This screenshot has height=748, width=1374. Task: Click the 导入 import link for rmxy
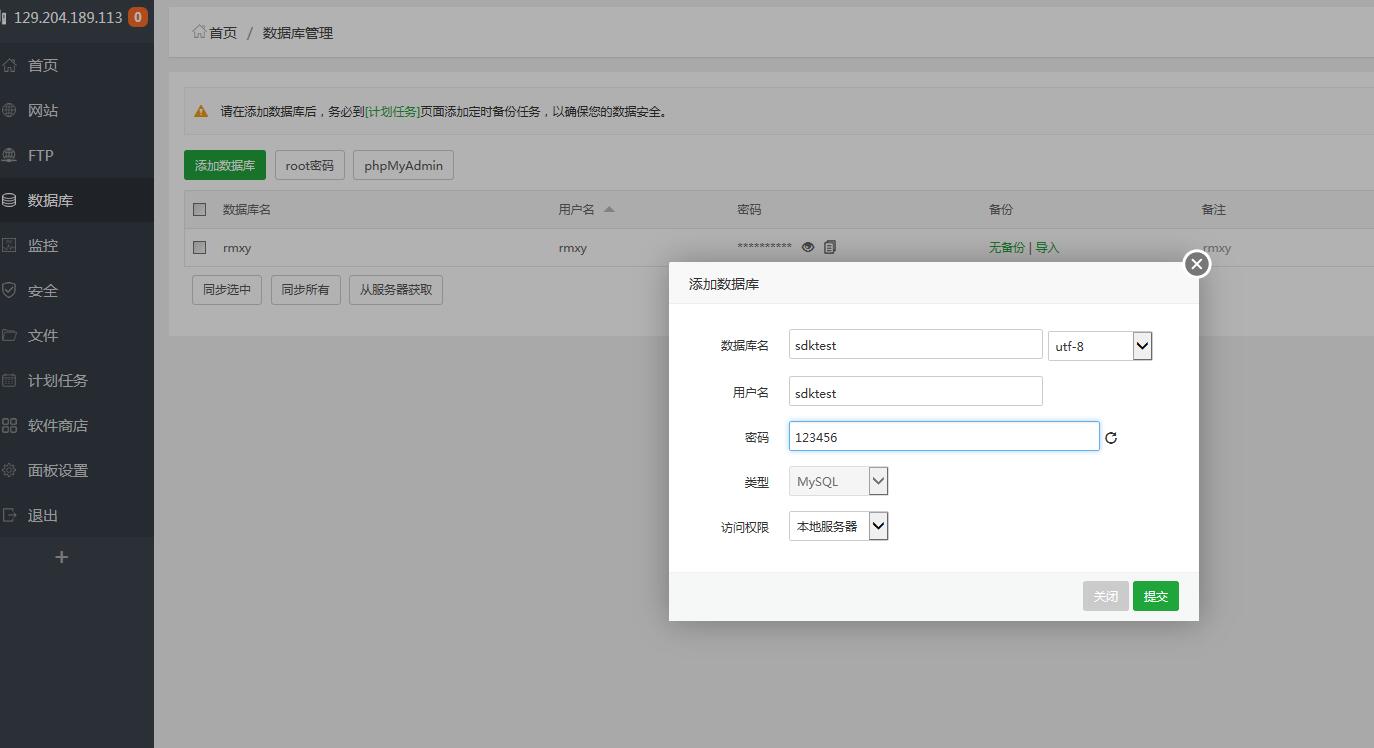click(1047, 247)
